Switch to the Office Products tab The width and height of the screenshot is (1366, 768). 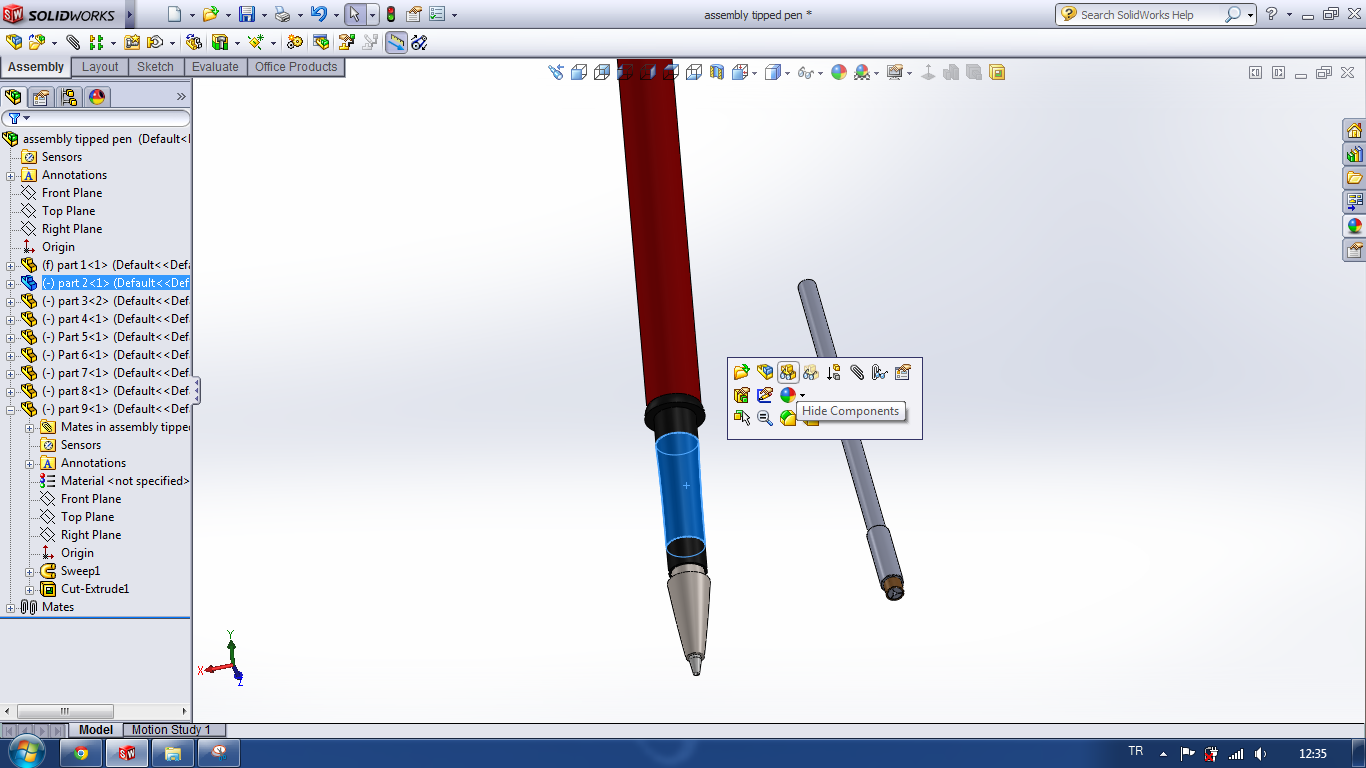click(296, 67)
